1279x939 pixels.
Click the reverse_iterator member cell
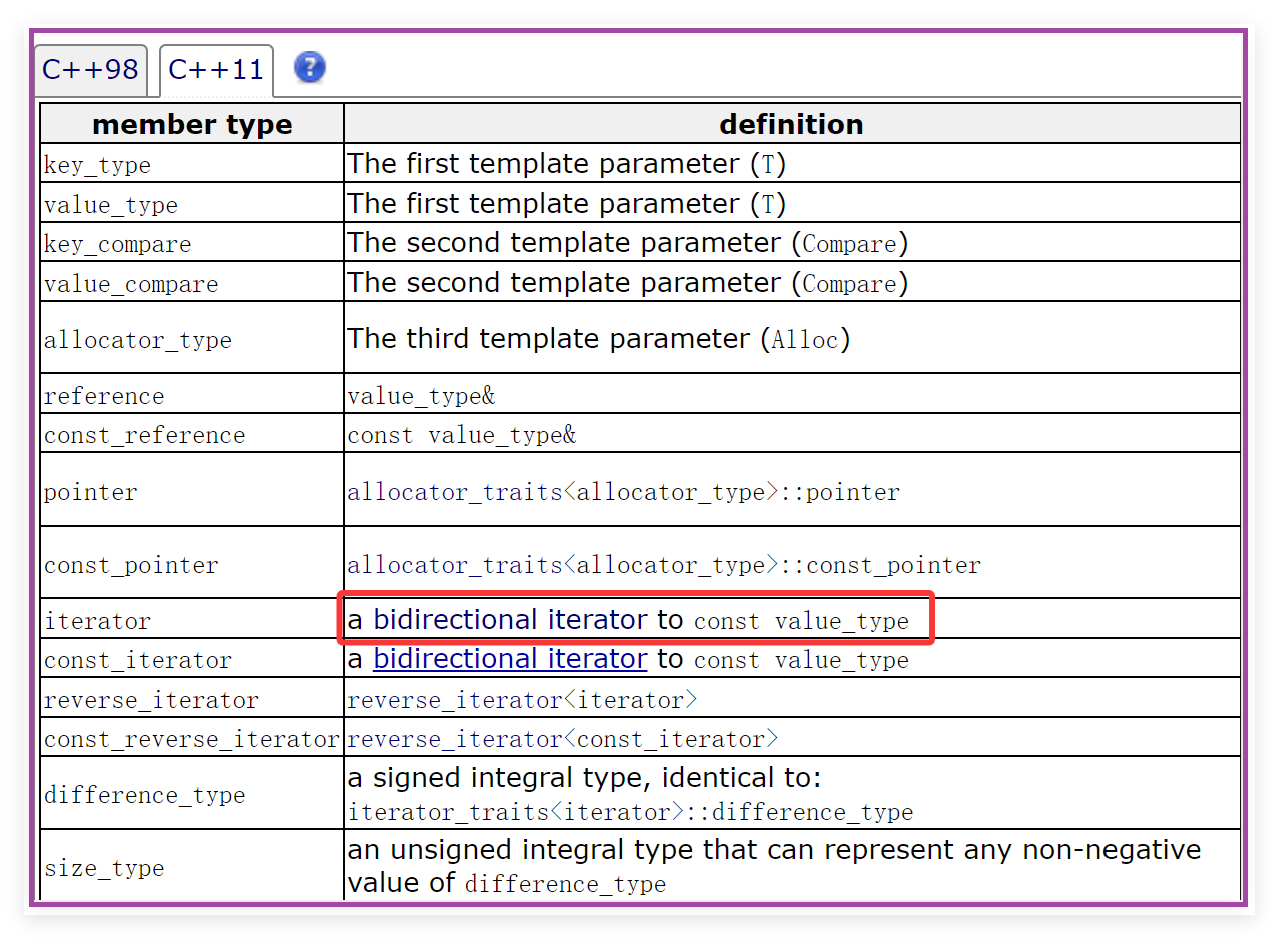tap(192, 699)
